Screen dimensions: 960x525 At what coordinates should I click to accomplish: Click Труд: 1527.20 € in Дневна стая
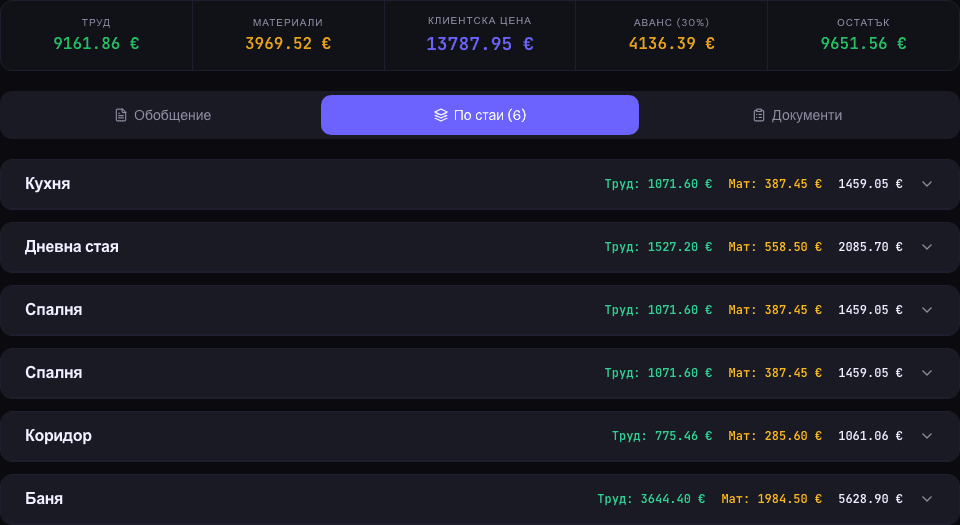(x=658, y=247)
